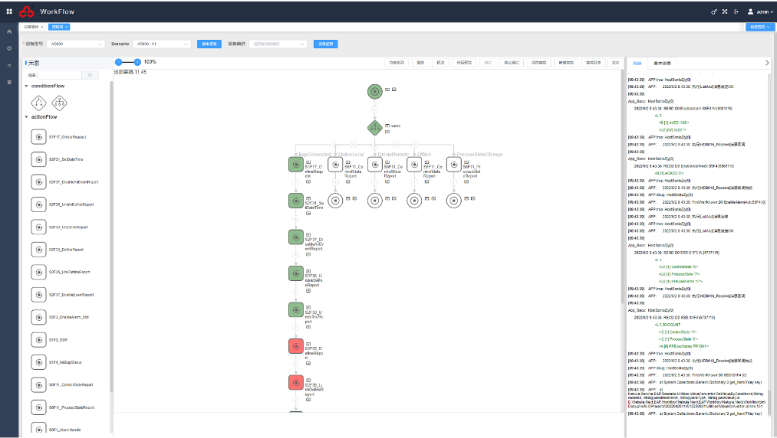Image resolution: width=777 pixels, height=438 pixels.
Task: Click the fullscreen icon in top bar
Action: tap(724, 11)
